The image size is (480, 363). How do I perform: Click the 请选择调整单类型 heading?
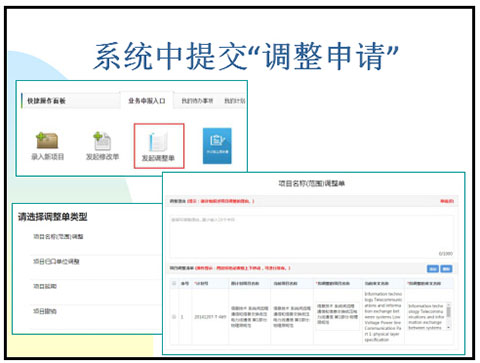point(53,217)
